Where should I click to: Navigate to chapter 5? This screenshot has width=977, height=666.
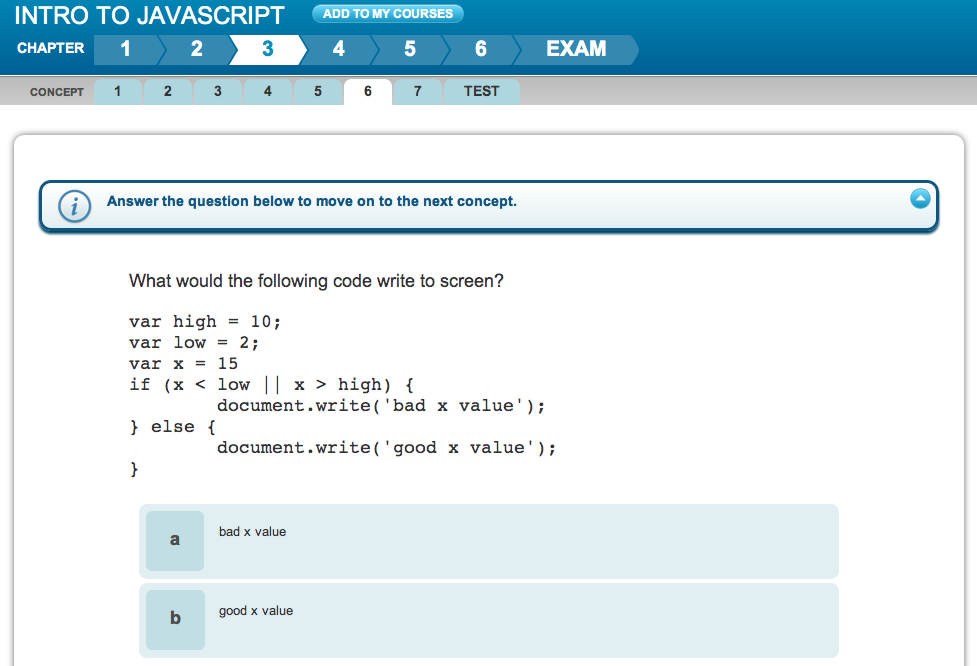pyautogui.click(x=410, y=49)
